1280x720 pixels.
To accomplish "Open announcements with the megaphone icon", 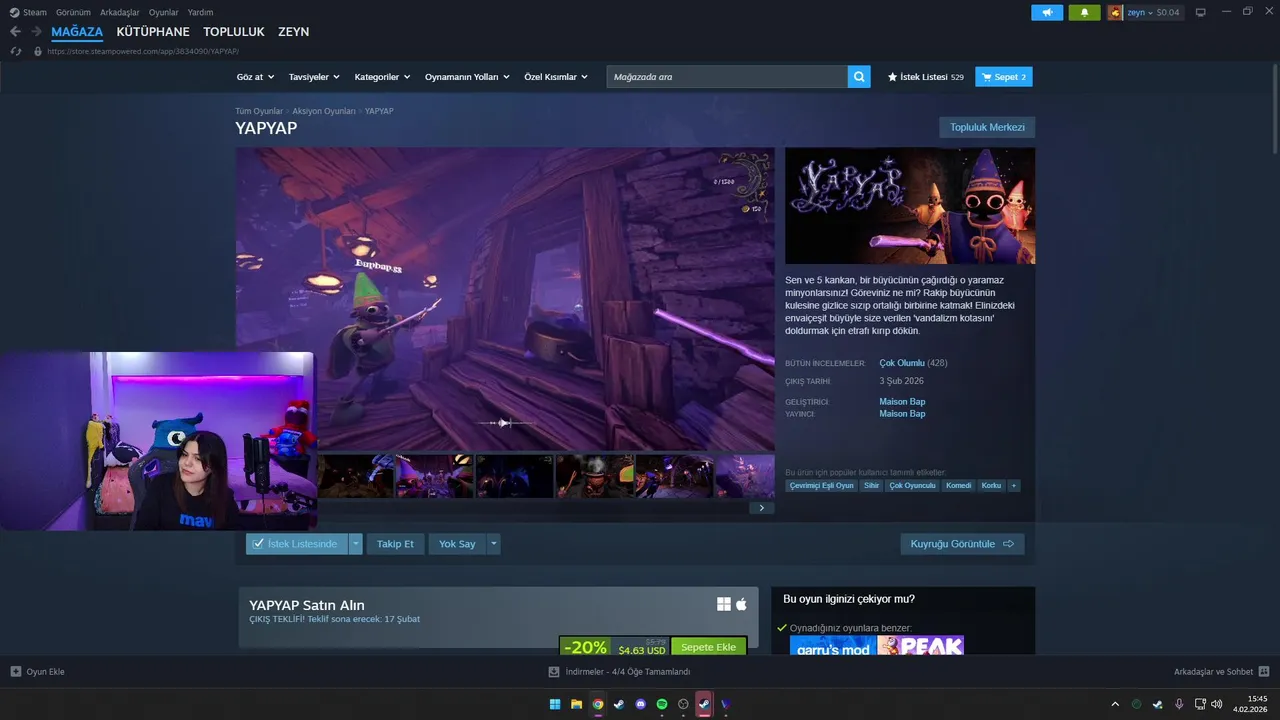I will pyautogui.click(x=1047, y=12).
